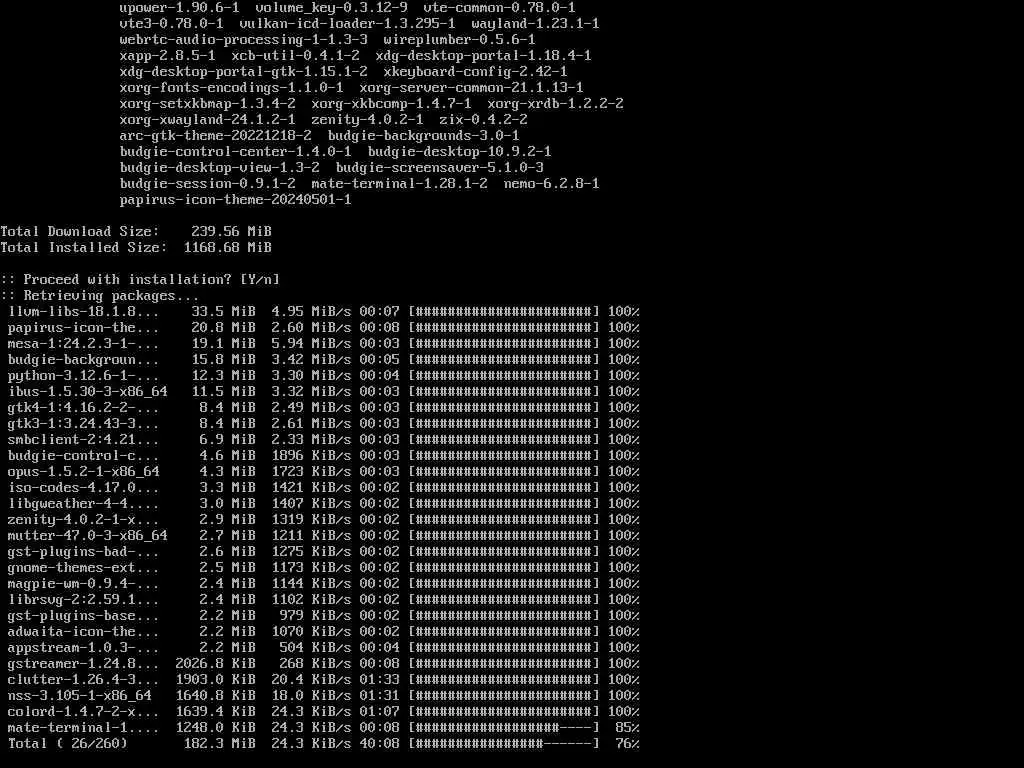Click the nemo-6.2.8-1 package name
The image size is (1024, 768).
pos(551,184)
